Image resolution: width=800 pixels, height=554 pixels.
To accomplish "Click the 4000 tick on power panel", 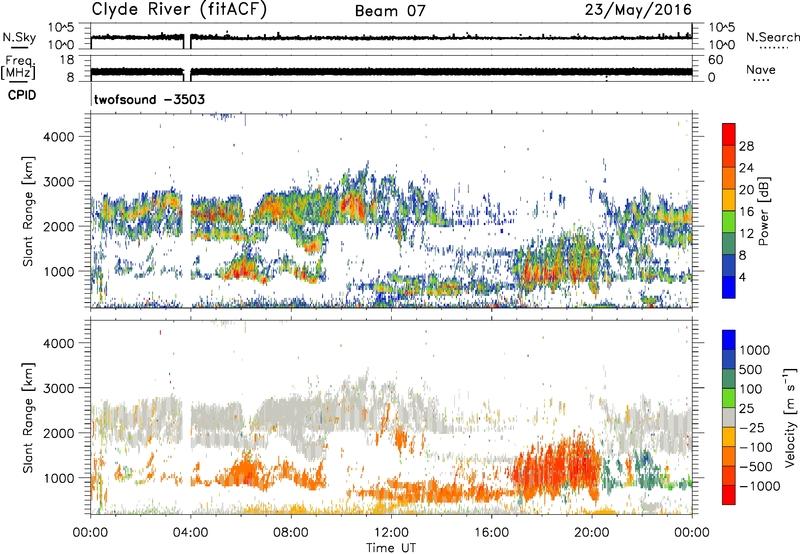I will [x=58, y=137].
